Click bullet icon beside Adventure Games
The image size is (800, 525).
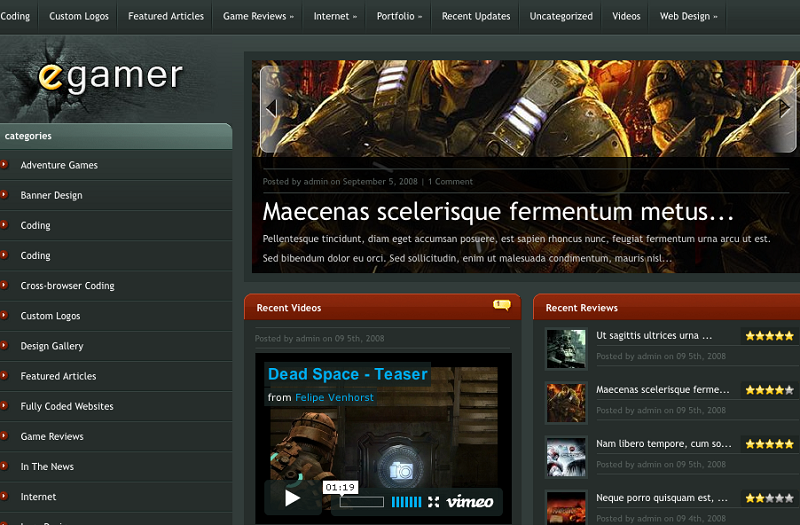(x=5, y=165)
